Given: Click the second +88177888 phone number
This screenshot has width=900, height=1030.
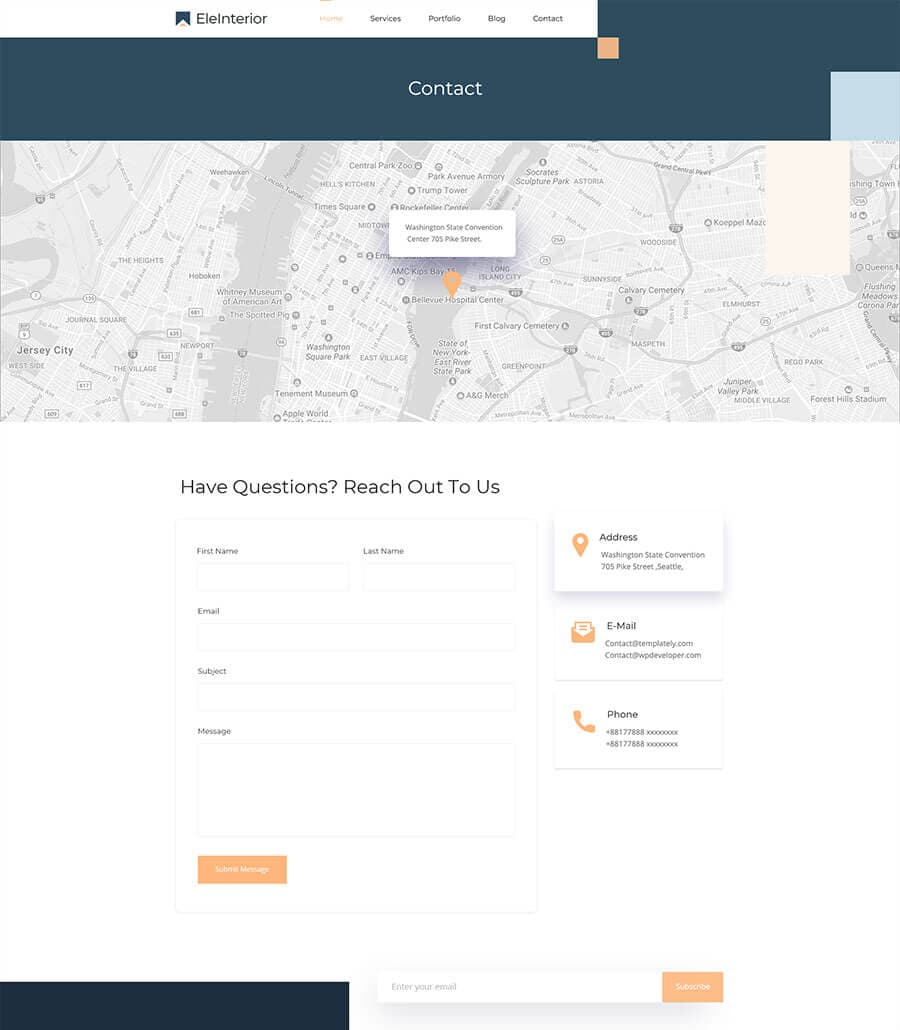Looking at the screenshot, I should [x=642, y=744].
